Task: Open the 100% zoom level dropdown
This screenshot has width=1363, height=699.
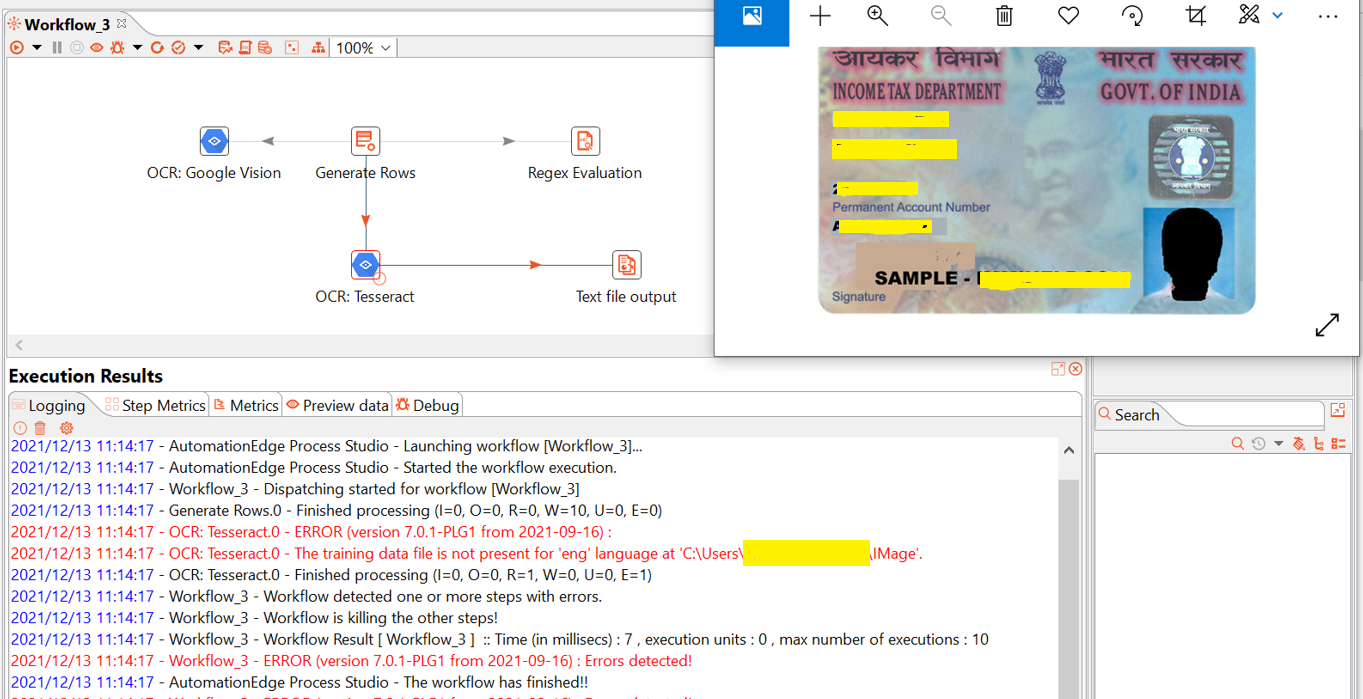Action: pos(364,47)
